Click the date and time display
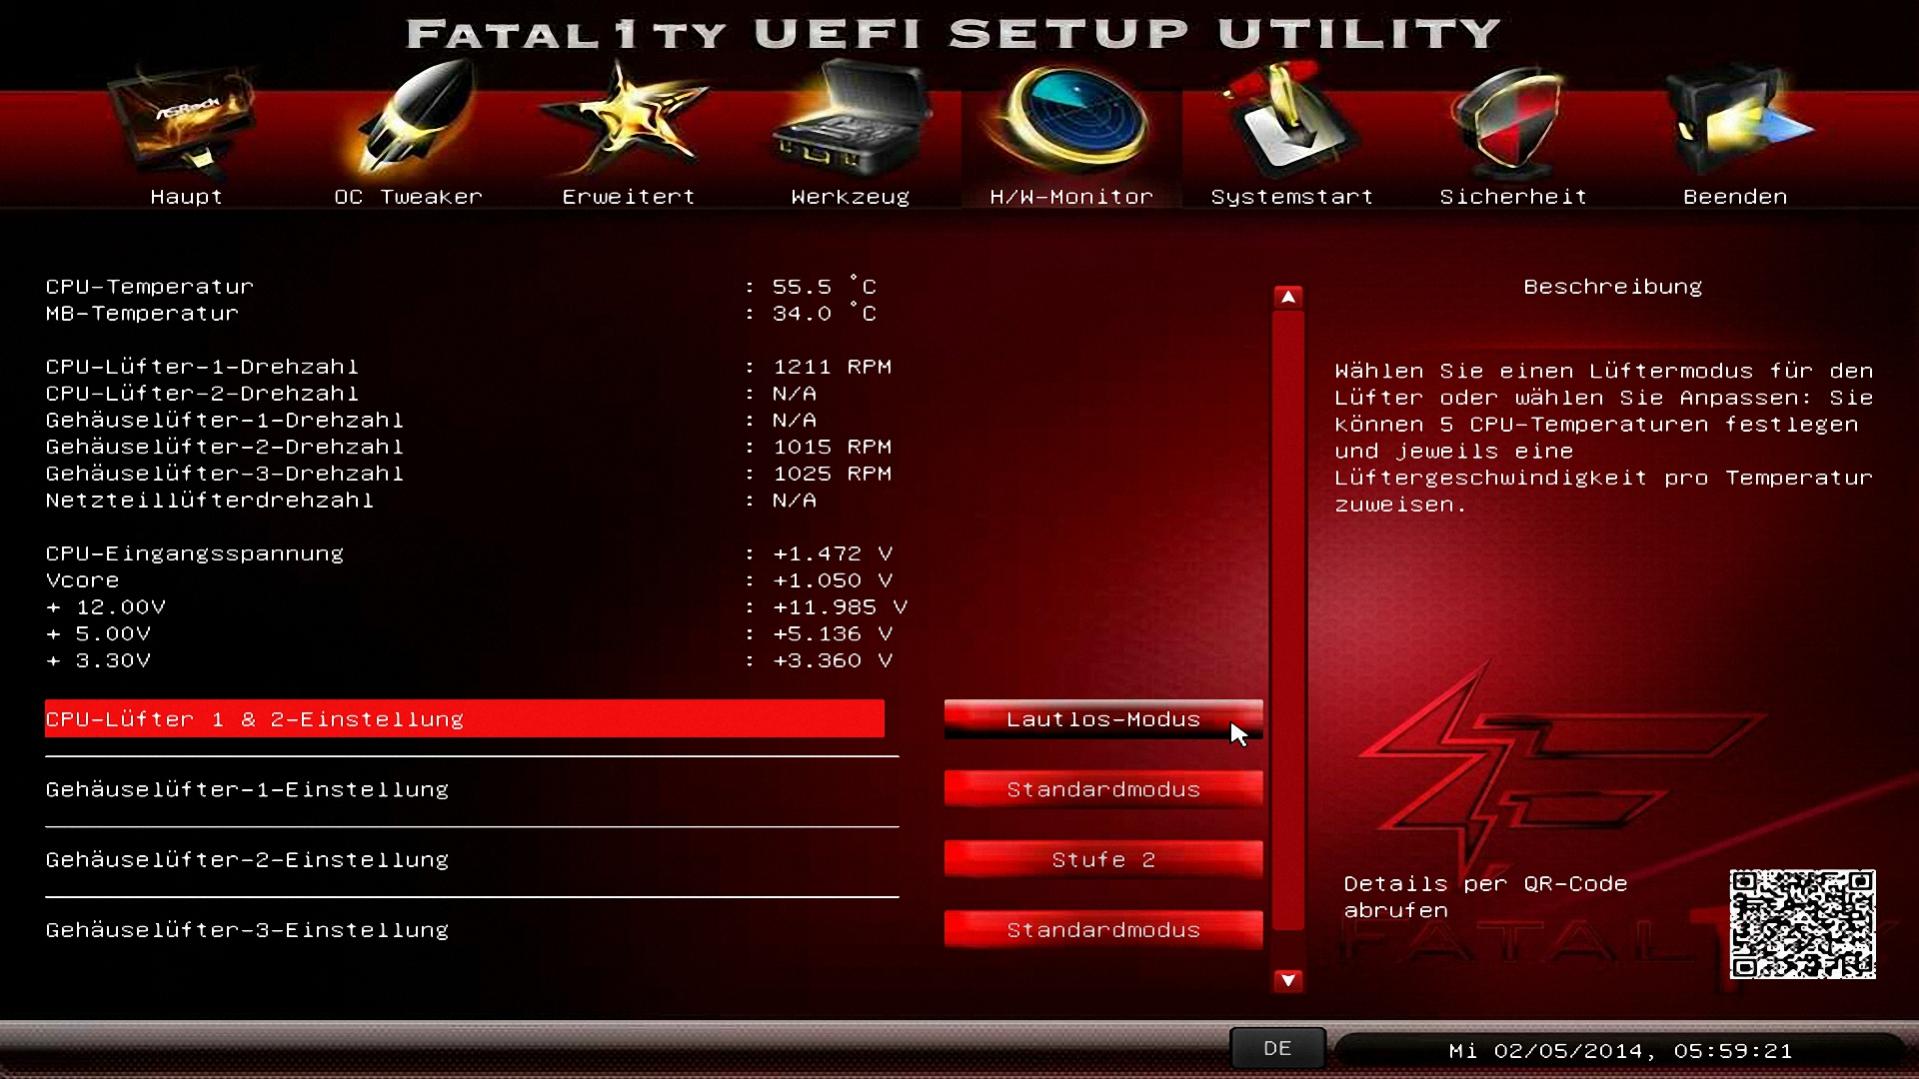 pyautogui.click(x=1620, y=1051)
